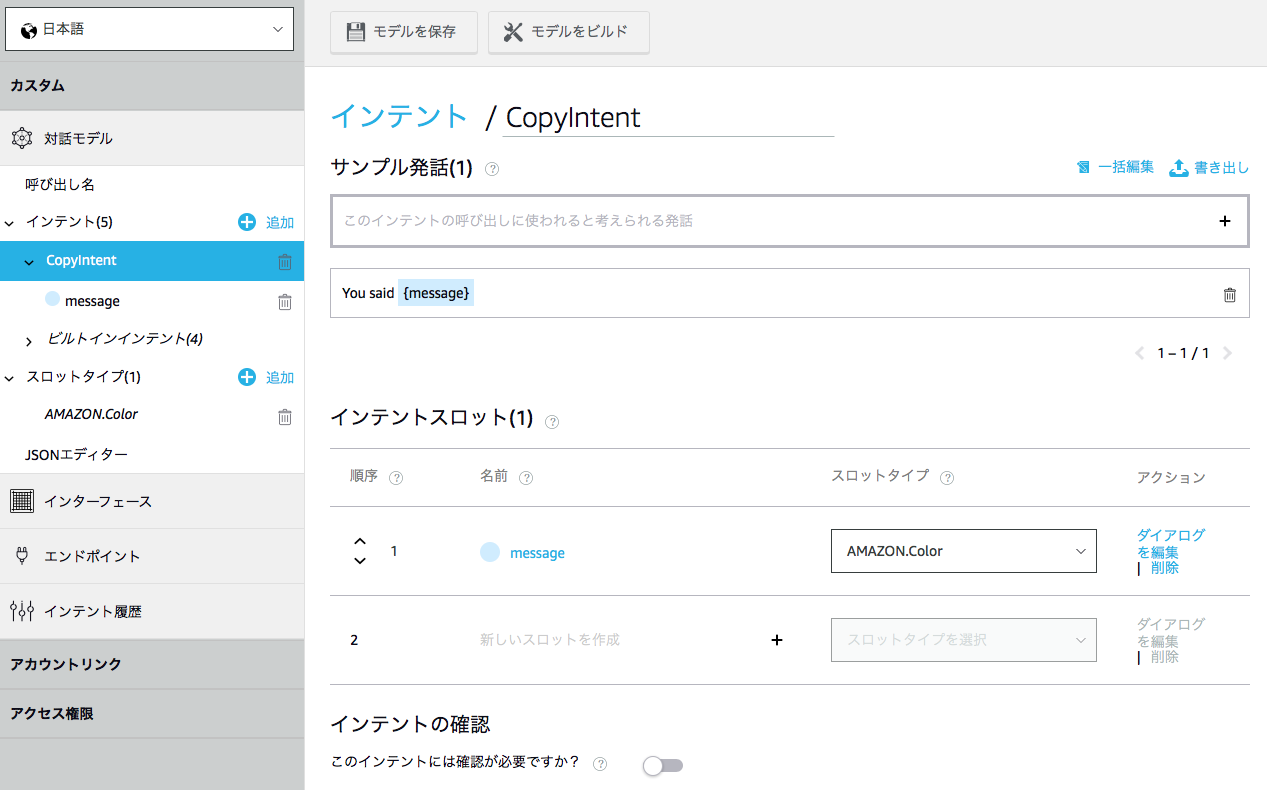
Task: Open ビルトインインテント(4) in sidebar
Action: click(x=125, y=339)
